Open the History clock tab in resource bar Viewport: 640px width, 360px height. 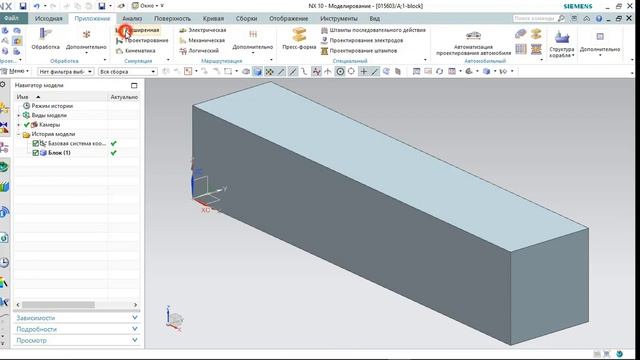(x=4, y=262)
